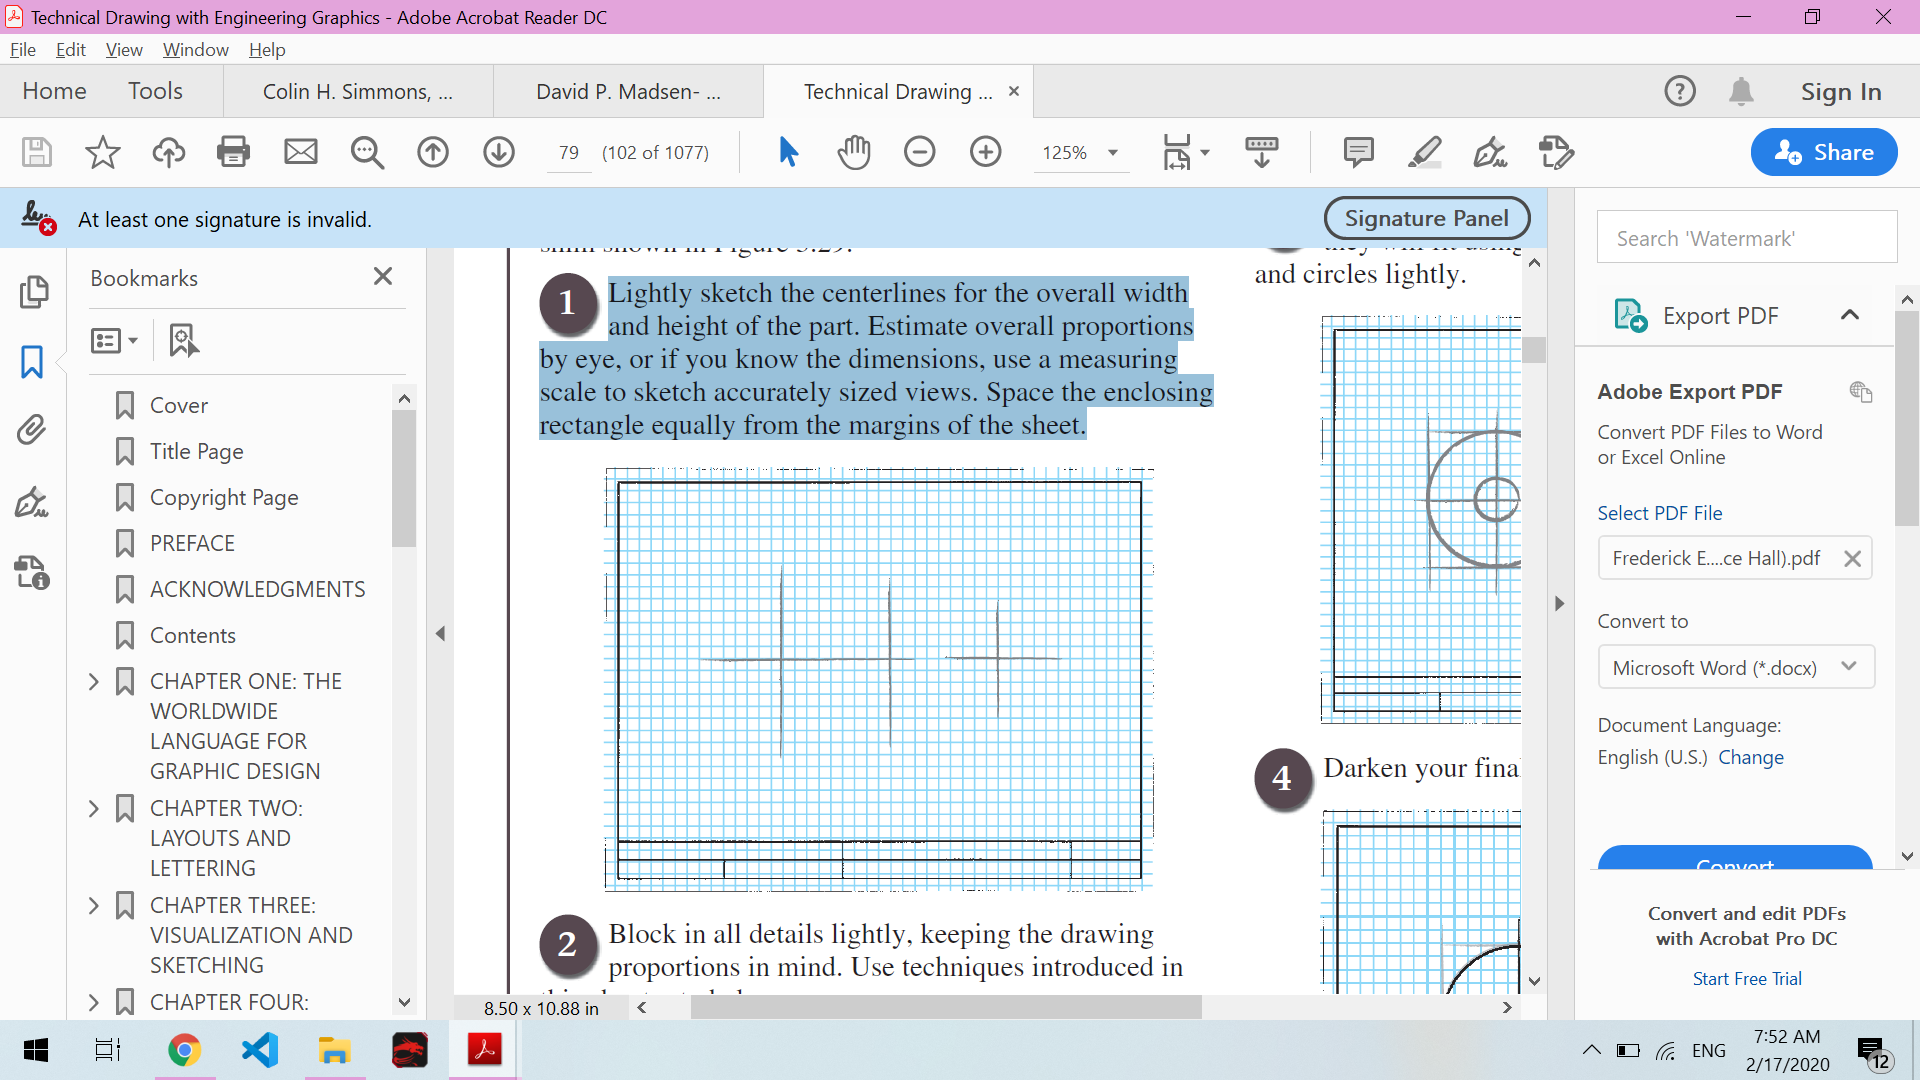
Task: Click the Add Comment sticky note icon
Action: [x=1358, y=152]
